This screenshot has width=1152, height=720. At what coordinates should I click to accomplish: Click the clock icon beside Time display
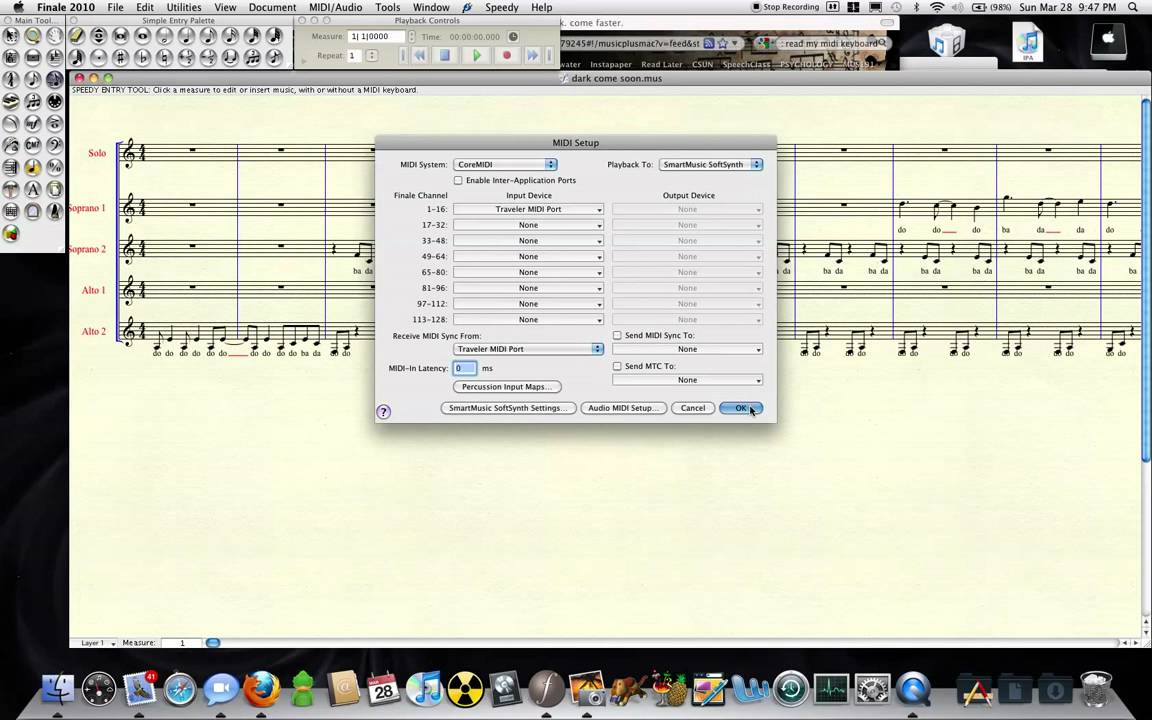click(x=513, y=36)
